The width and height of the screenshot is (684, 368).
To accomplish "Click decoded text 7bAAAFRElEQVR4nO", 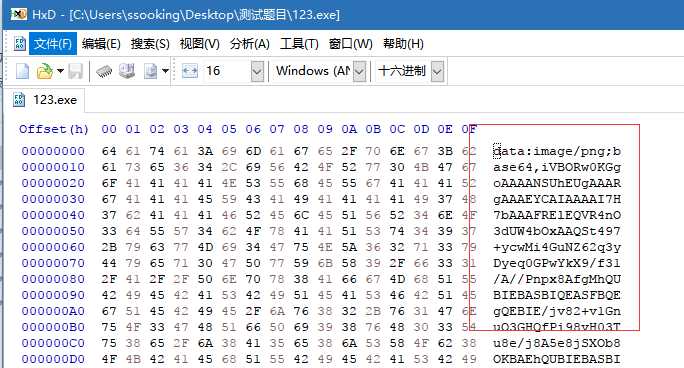I will (557, 215).
